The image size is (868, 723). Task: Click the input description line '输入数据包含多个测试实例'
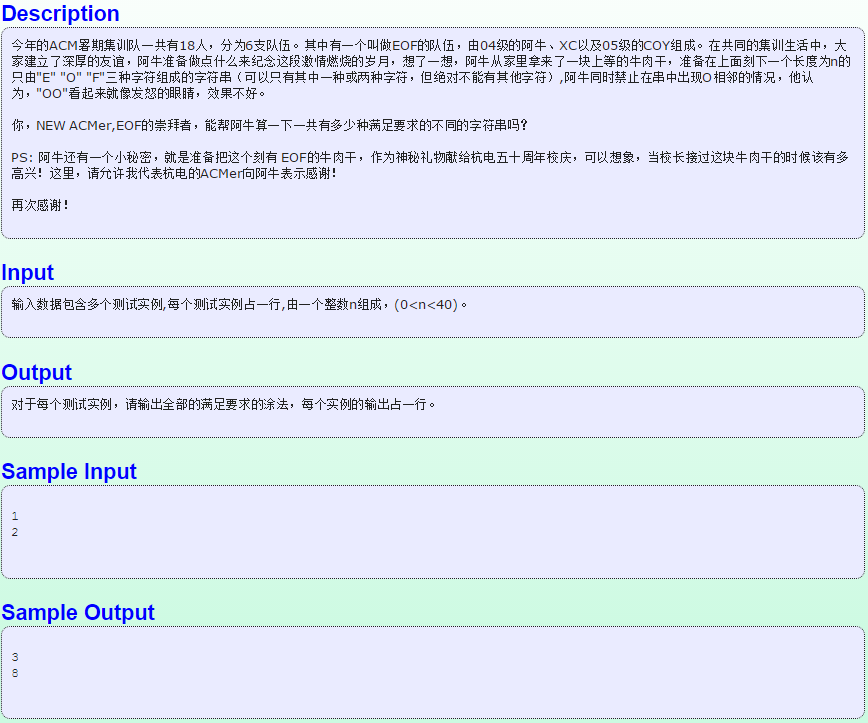coord(239,304)
